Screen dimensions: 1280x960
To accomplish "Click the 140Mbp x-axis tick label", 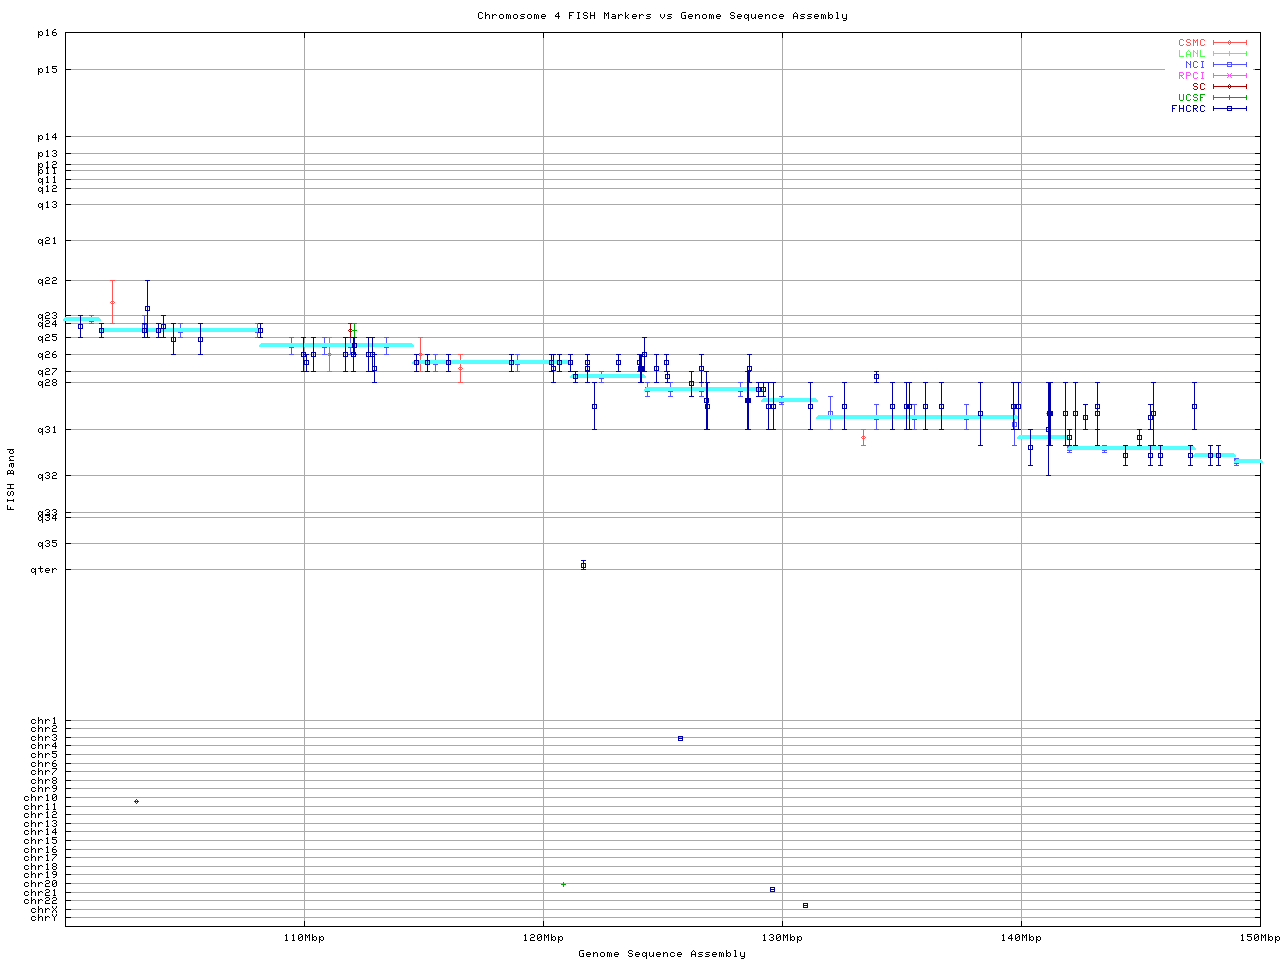I will click(x=1021, y=938).
